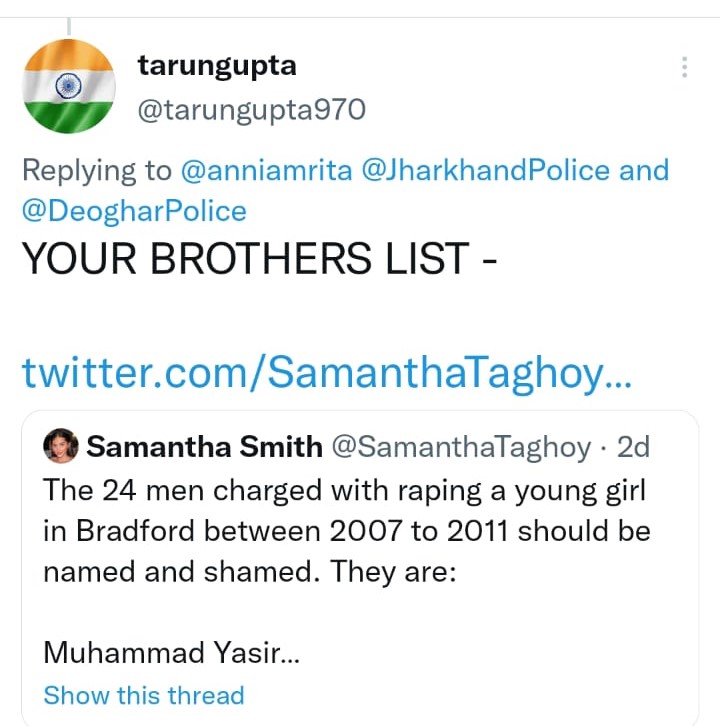Click the blue 'and' in reply recipients
720x726 pixels.
click(644, 170)
